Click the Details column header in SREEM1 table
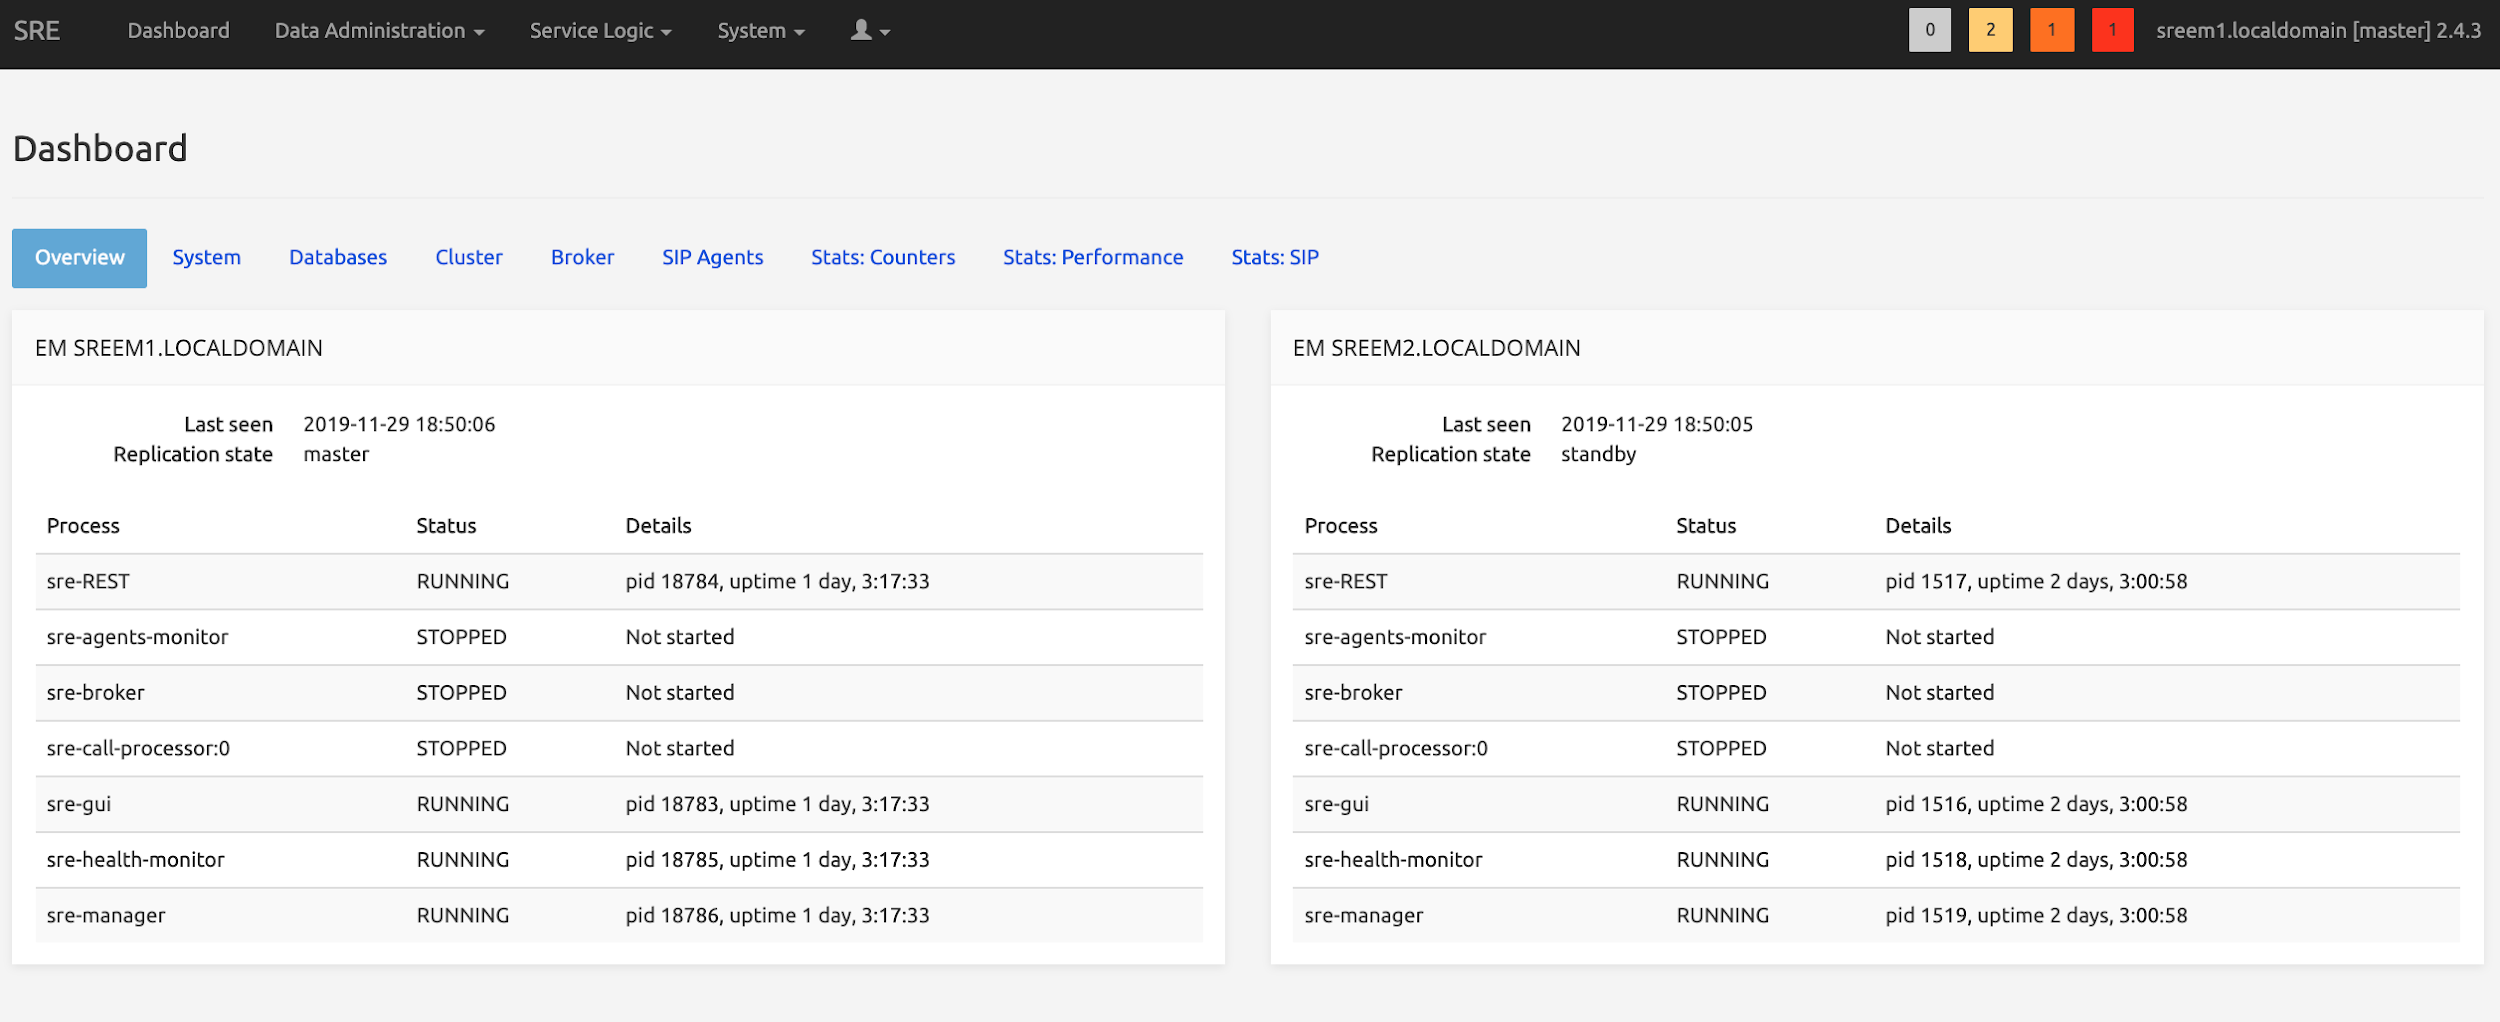 658,526
